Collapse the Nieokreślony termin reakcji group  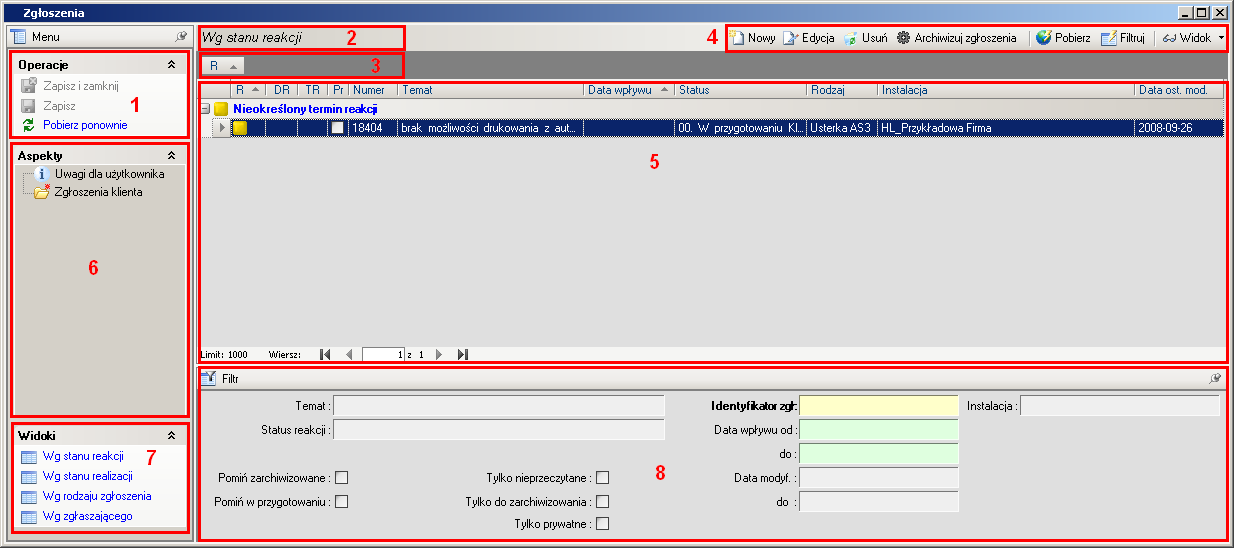tap(206, 108)
